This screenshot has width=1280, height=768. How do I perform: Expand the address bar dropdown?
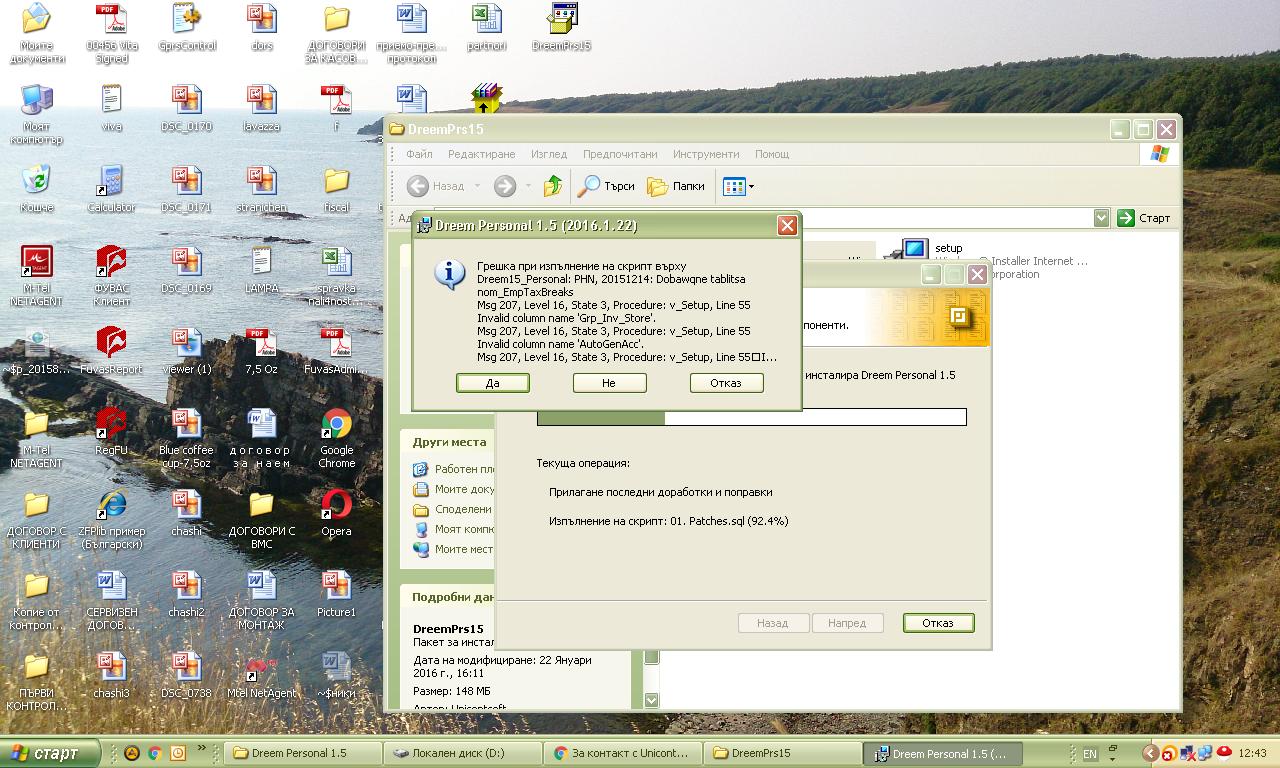(1101, 218)
